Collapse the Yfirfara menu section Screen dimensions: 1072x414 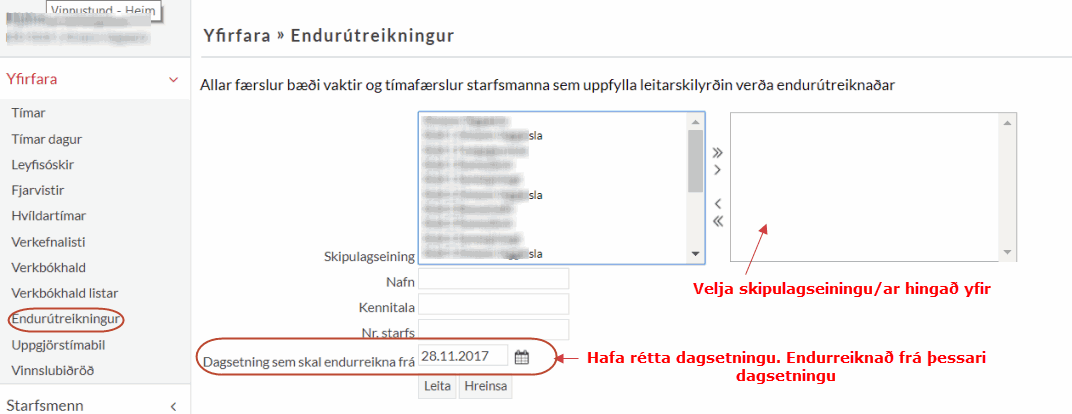point(173,80)
